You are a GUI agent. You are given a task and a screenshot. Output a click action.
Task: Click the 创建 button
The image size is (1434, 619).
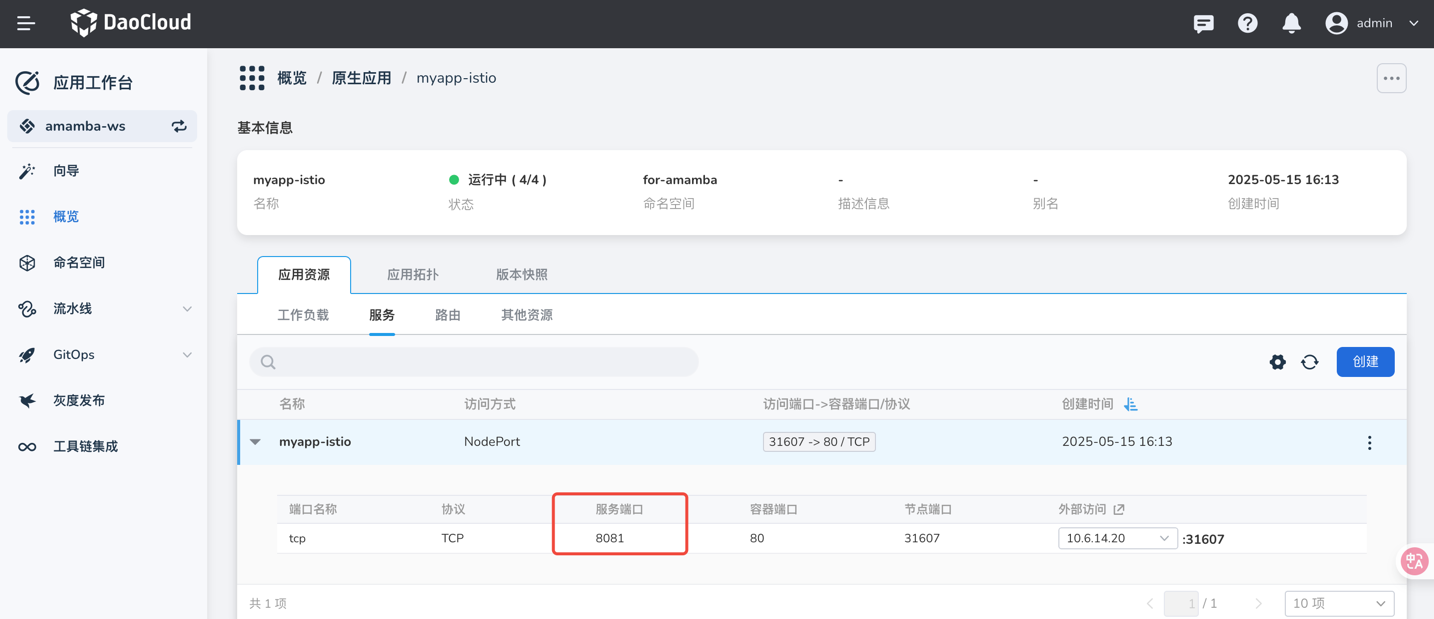click(1364, 362)
